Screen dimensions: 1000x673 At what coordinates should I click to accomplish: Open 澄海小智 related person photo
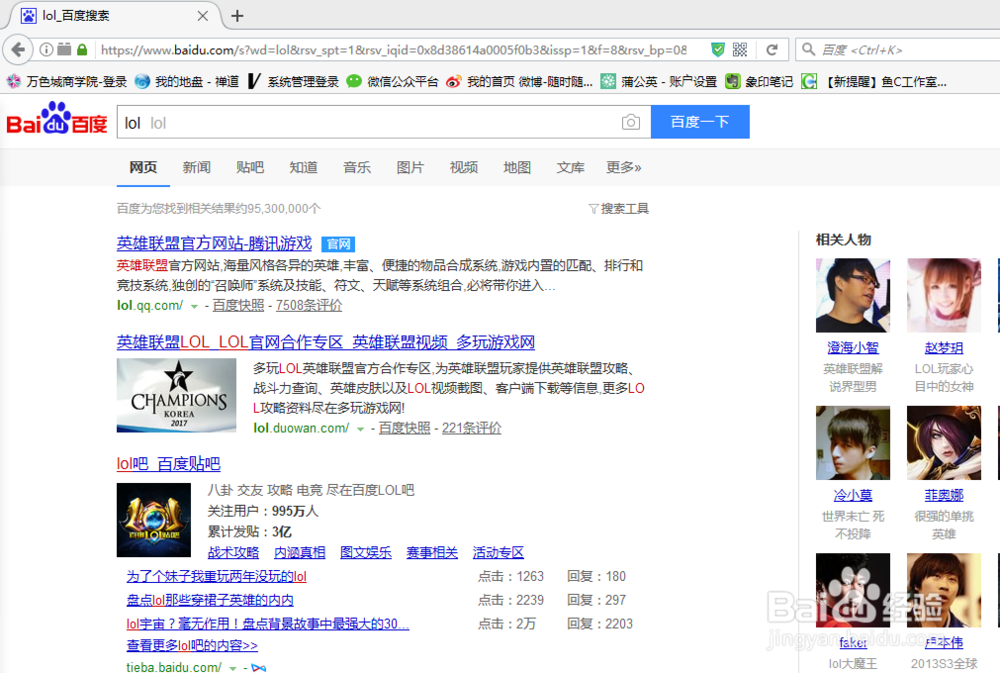pyautogui.click(x=853, y=295)
